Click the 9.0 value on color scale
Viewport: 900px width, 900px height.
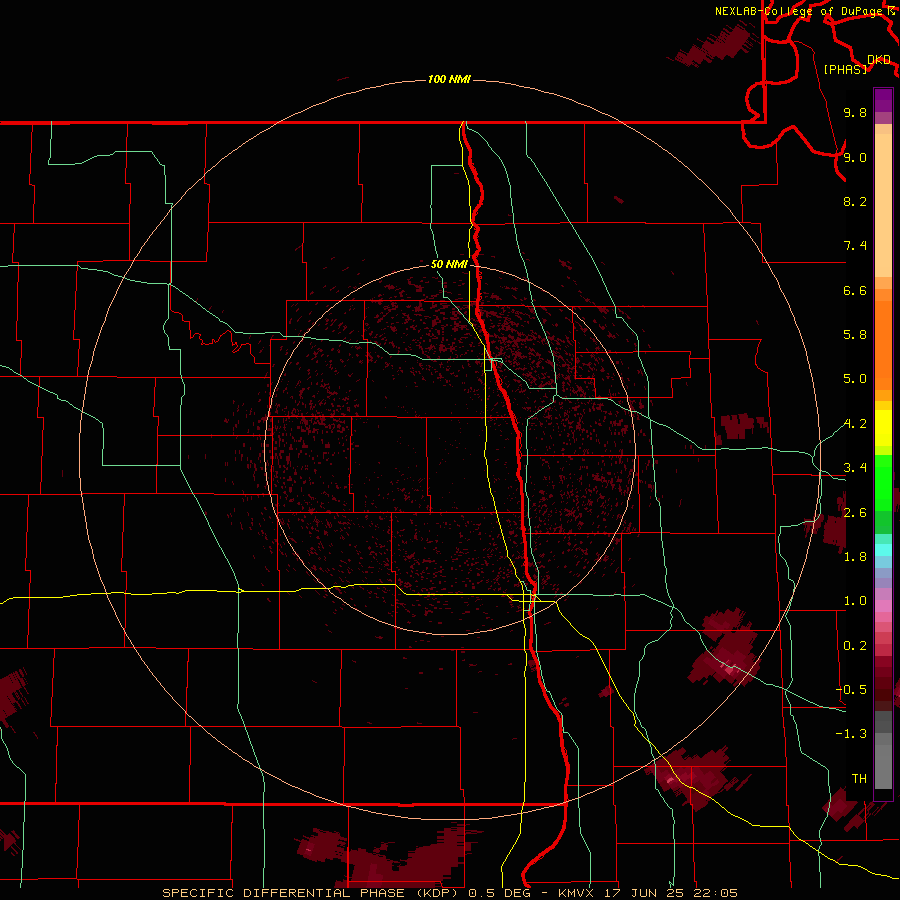855,157
